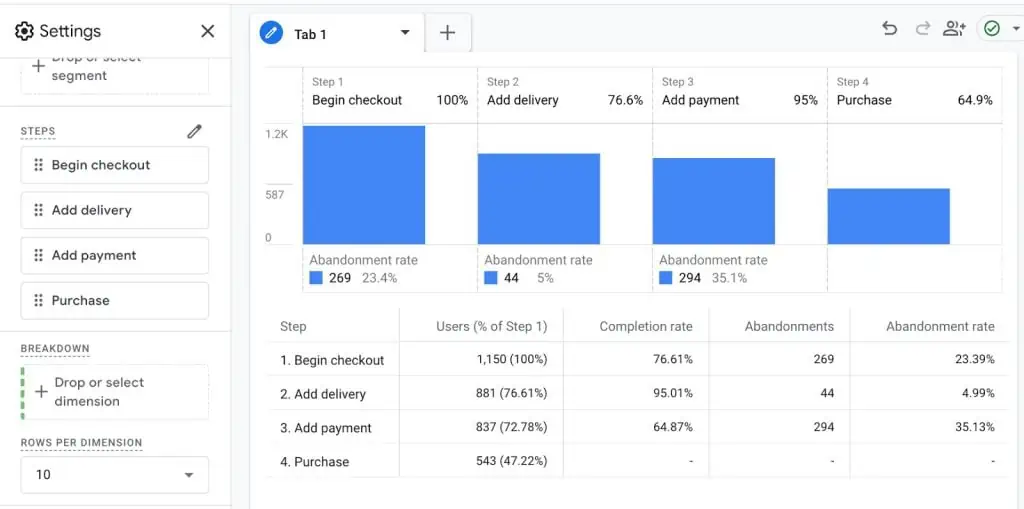Click the Settings gear icon

24,31
